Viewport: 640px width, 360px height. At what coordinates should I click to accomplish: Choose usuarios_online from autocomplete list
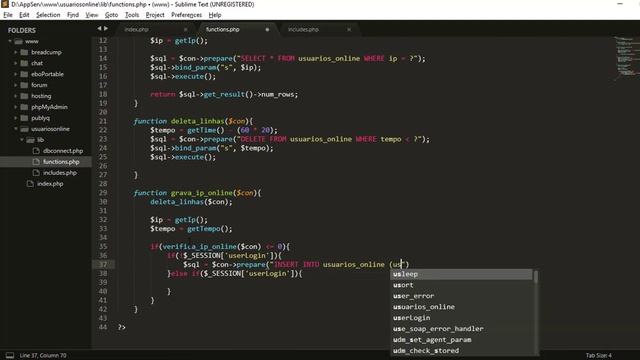point(462,307)
